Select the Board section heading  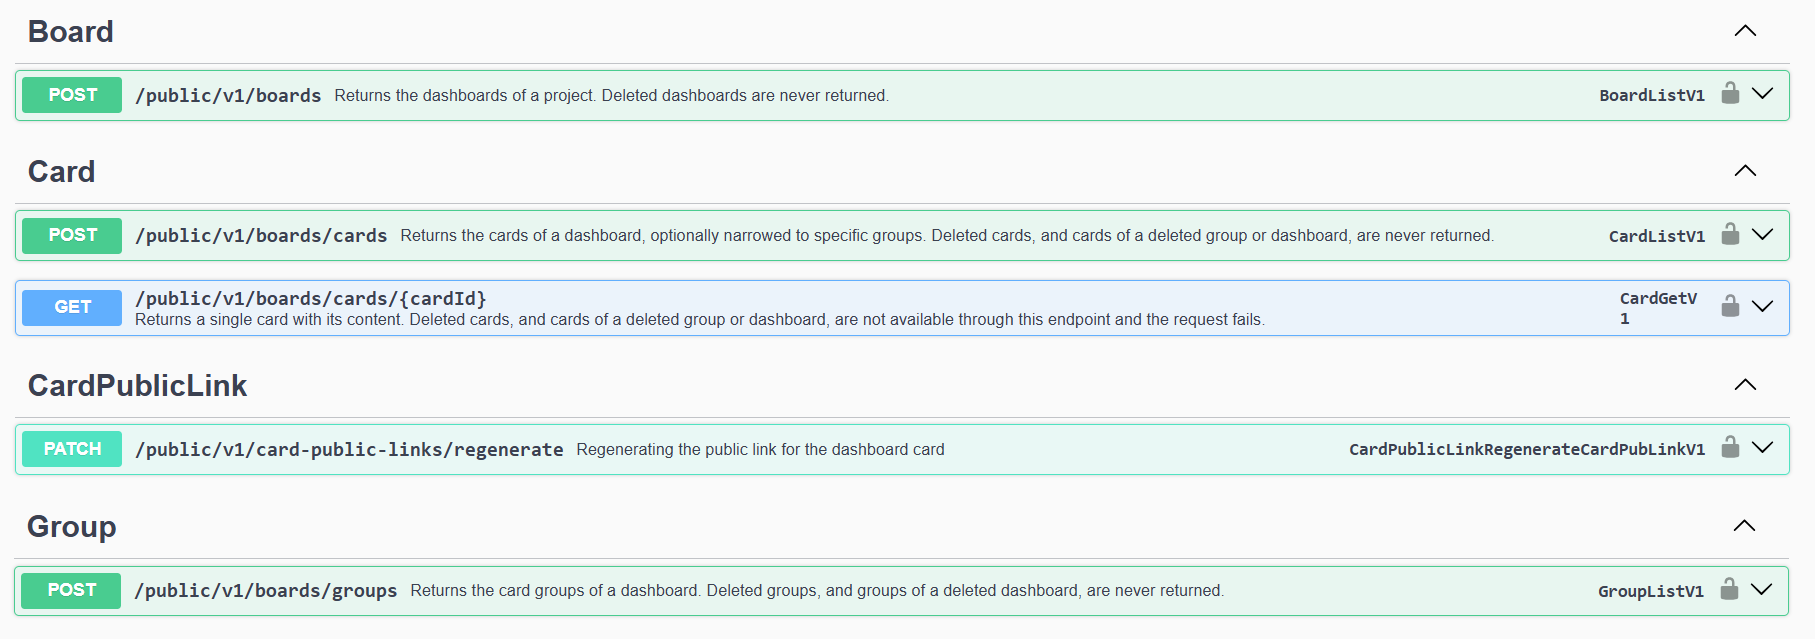(x=71, y=32)
